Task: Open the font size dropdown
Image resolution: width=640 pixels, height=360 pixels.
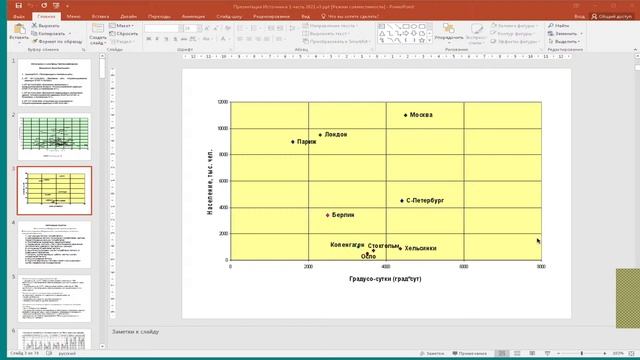Action: coord(199,28)
